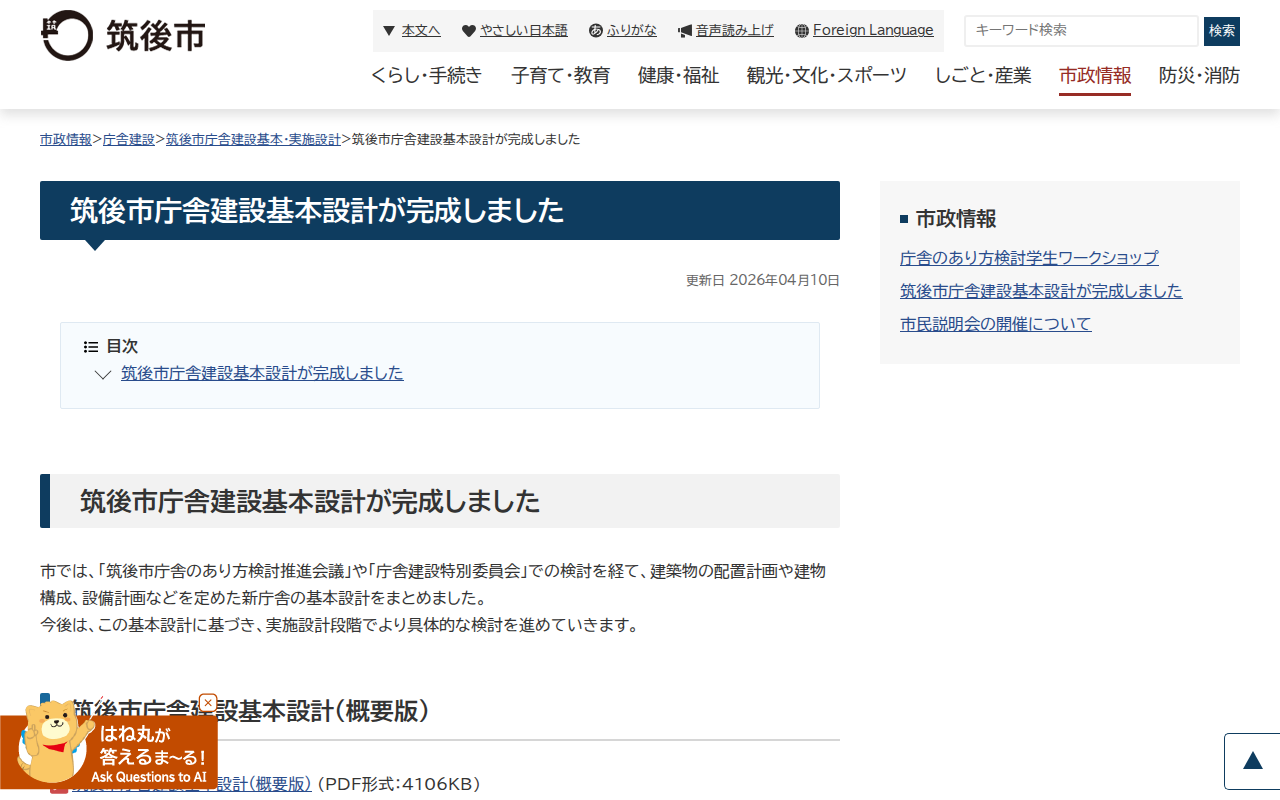Open sidebar link 筑後市庁舎建設基本設計が完成しました

click(1041, 291)
